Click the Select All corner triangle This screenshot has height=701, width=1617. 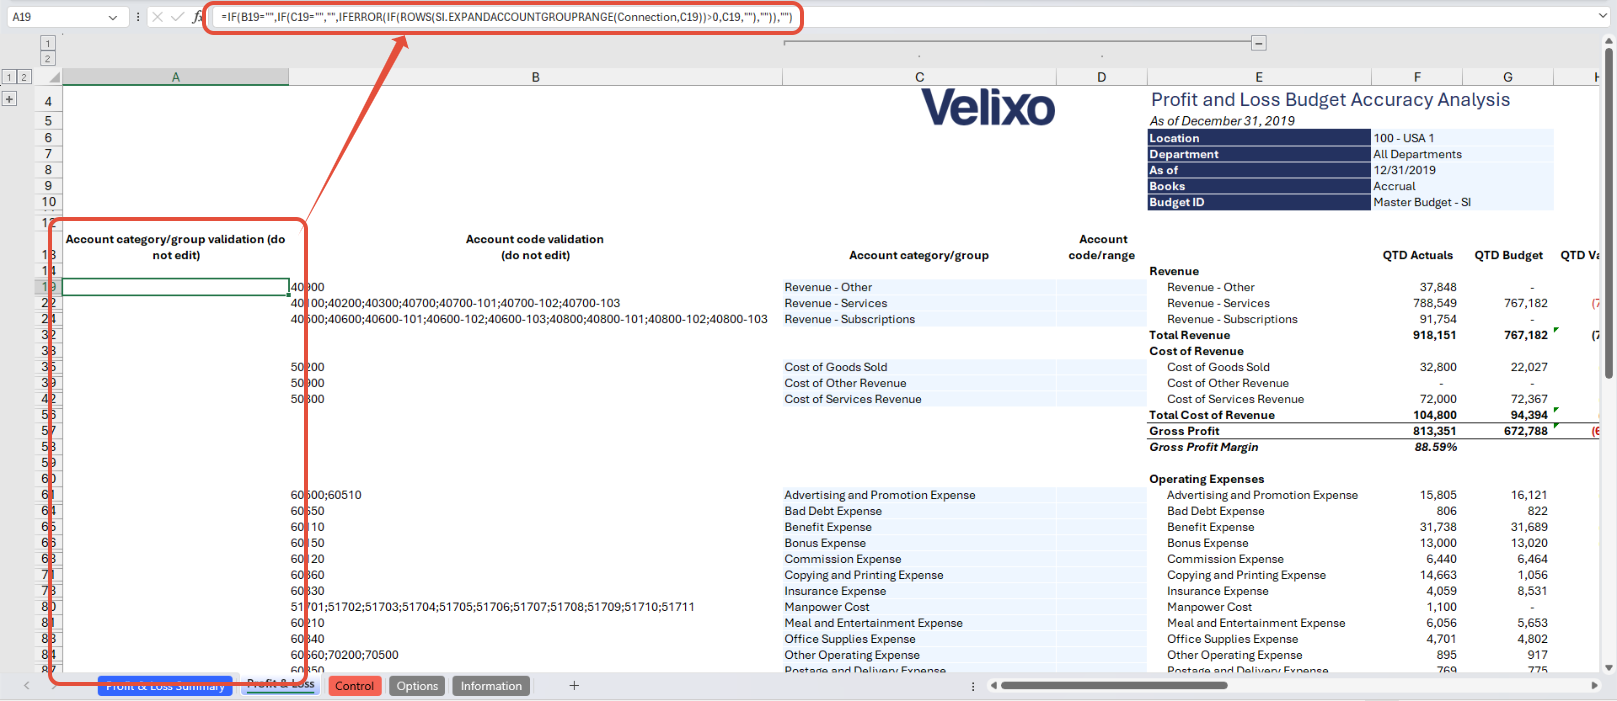tap(54, 77)
